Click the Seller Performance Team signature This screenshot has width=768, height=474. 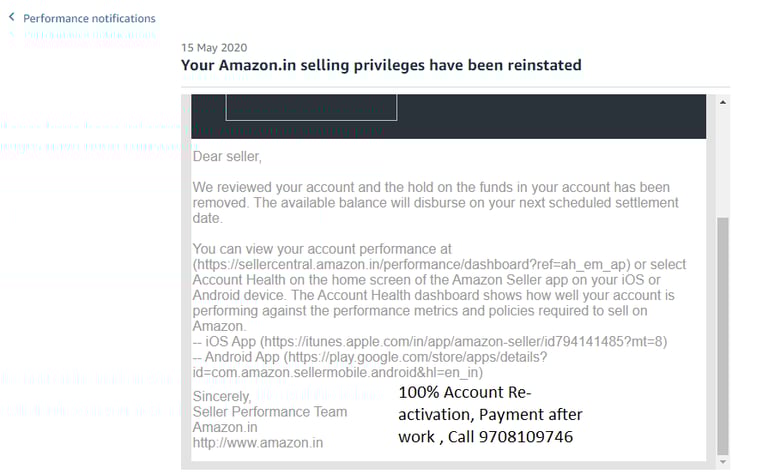click(x=270, y=412)
